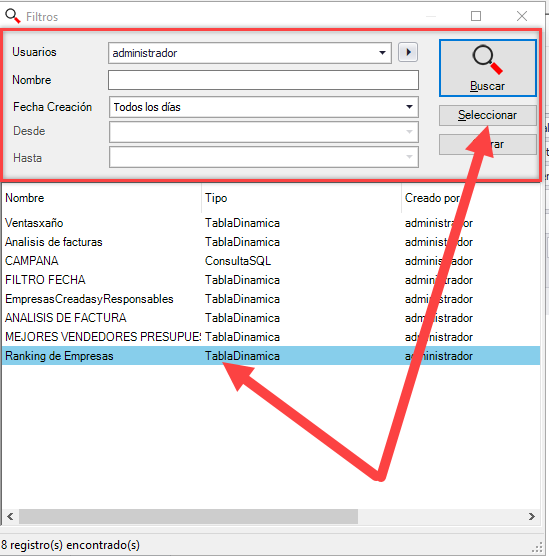Viewport: 549px width, 556px height.
Task: Sort by the Tipo column header
Action: 301,198
